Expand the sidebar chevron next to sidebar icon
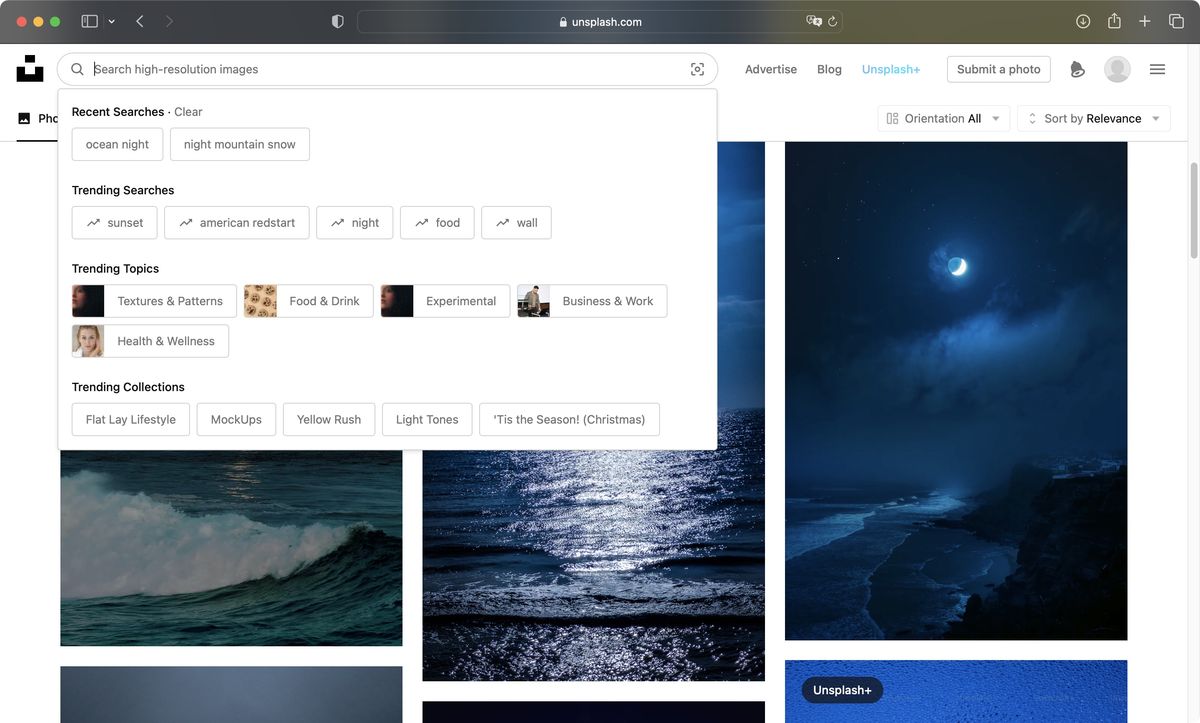 110,20
